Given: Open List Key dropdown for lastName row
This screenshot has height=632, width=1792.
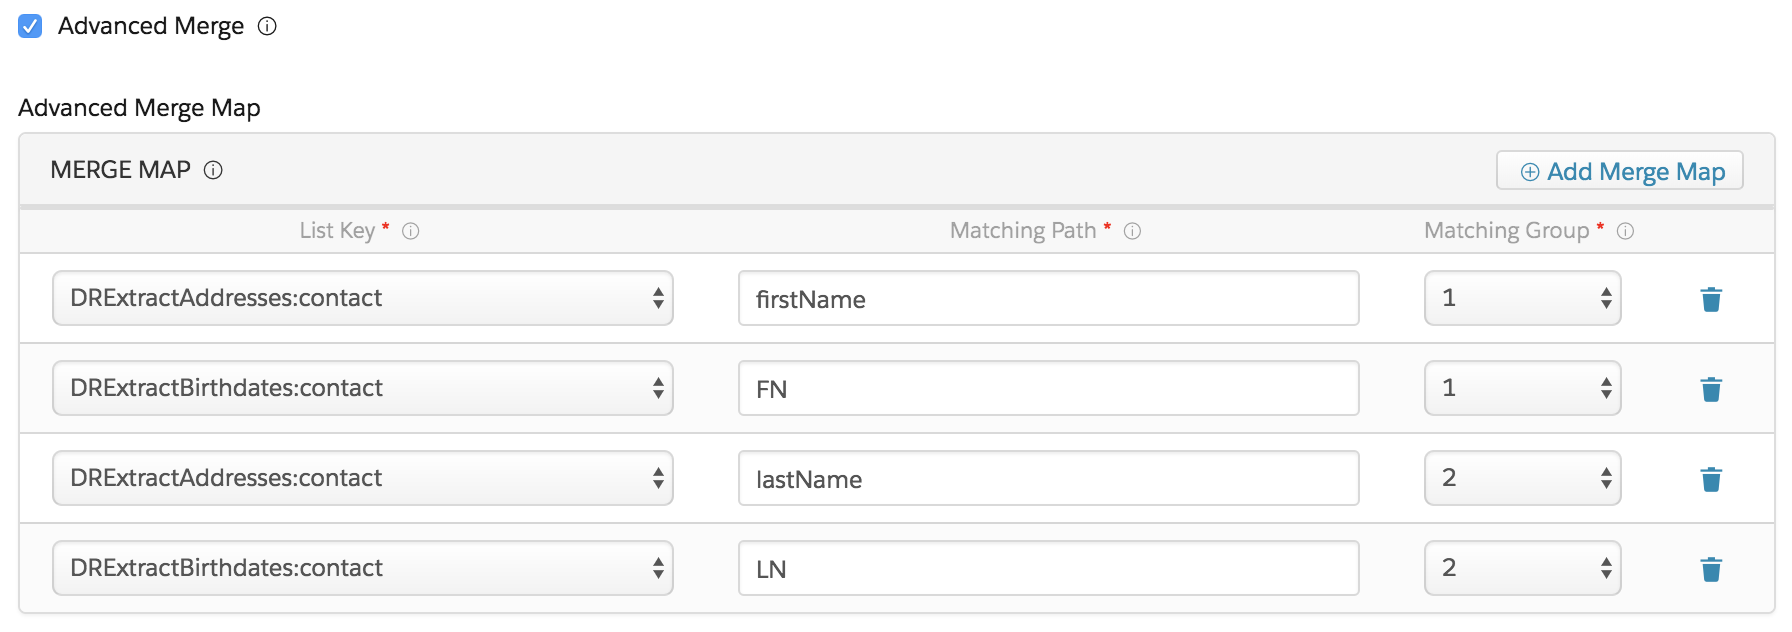Looking at the screenshot, I should pos(362,478).
